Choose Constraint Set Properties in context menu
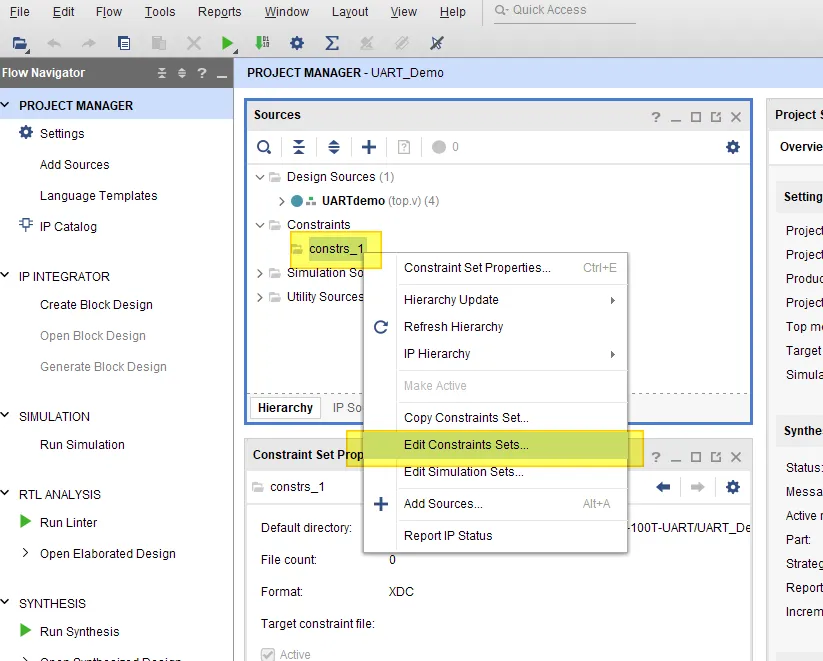823x661 pixels. [495, 268]
